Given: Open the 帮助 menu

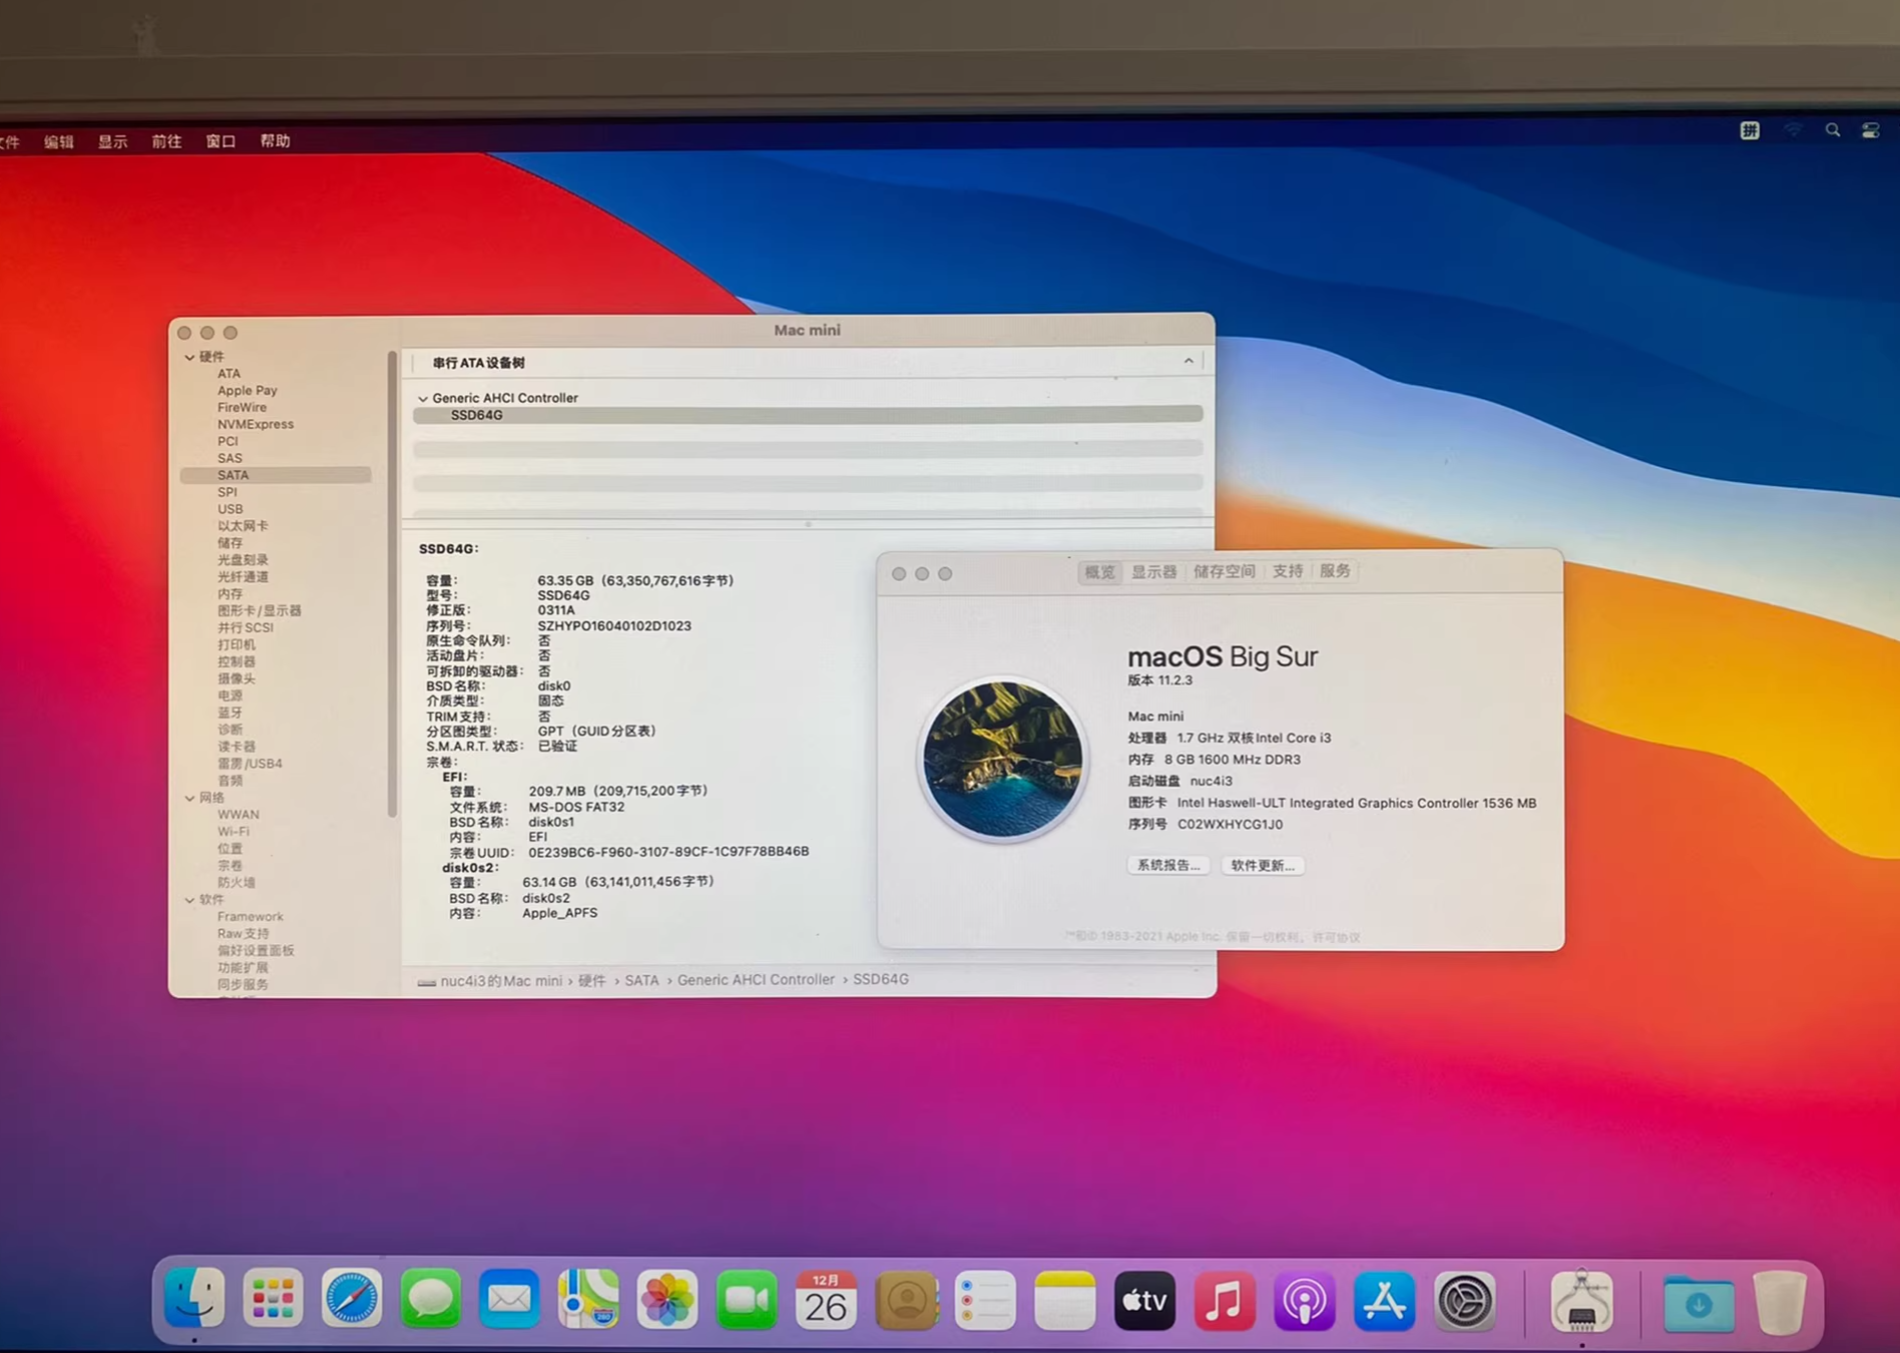Looking at the screenshot, I should [275, 141].
